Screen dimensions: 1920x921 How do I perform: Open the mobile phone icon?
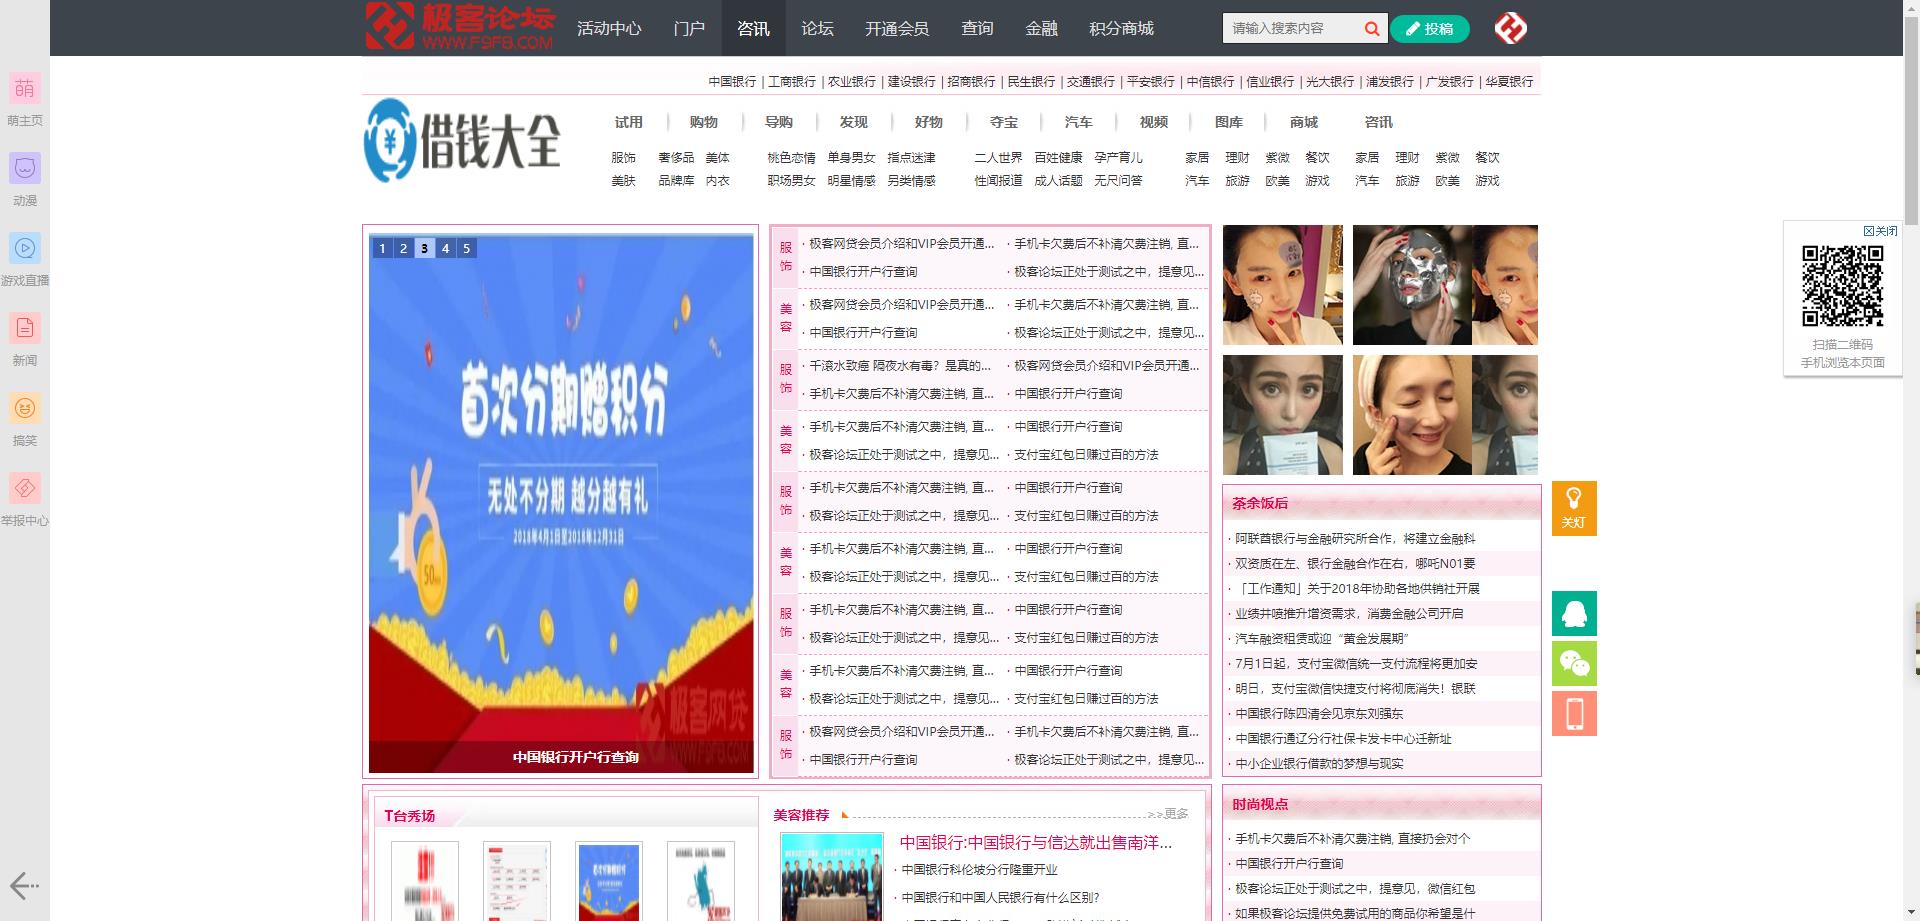pos(1574,713)
